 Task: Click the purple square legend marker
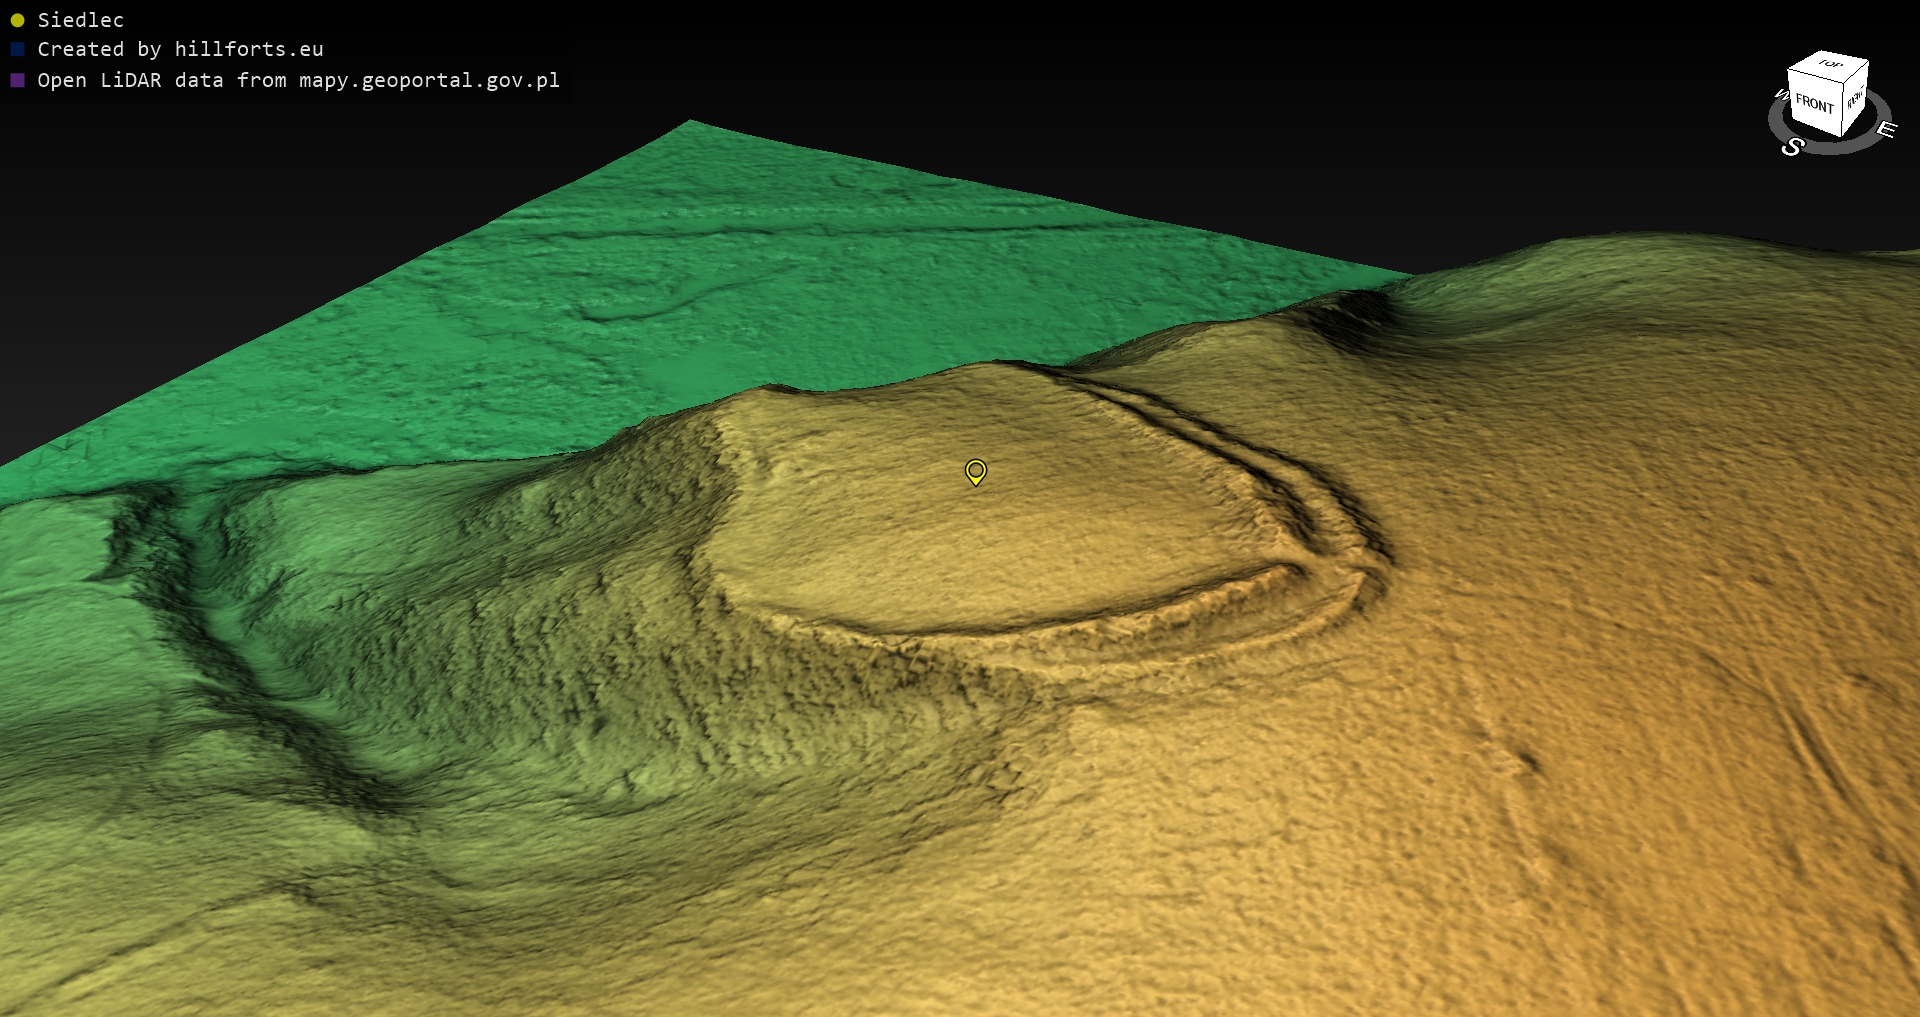(17, 80)
